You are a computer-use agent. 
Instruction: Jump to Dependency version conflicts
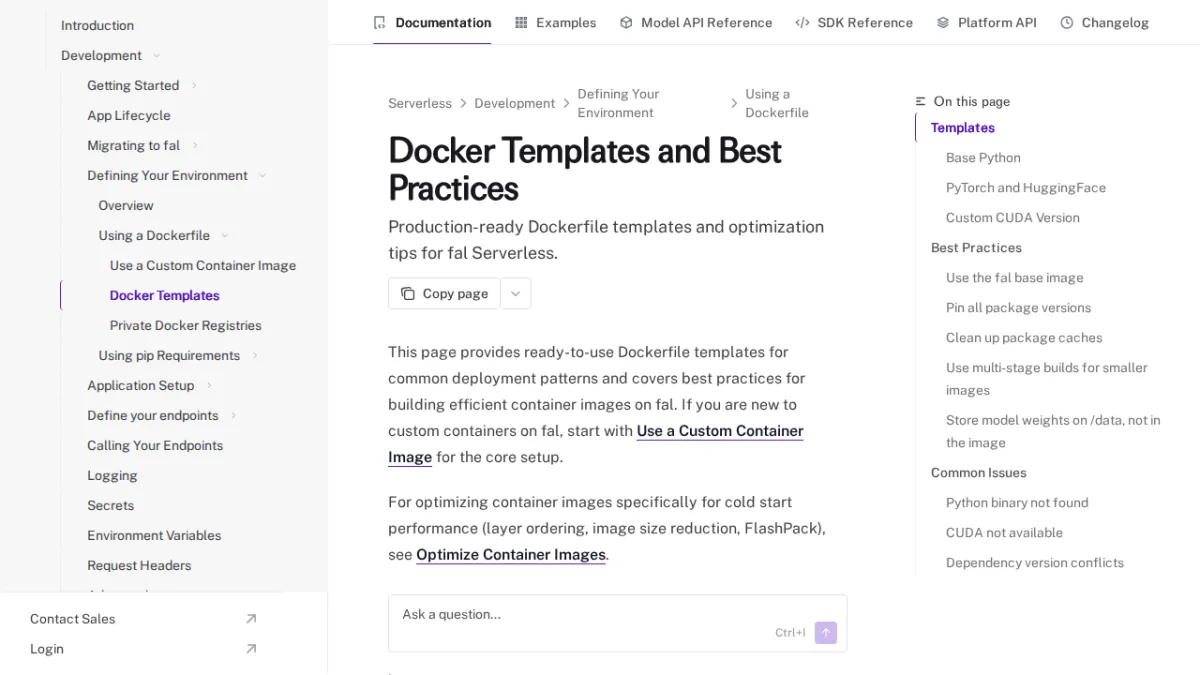[1035, 563]
